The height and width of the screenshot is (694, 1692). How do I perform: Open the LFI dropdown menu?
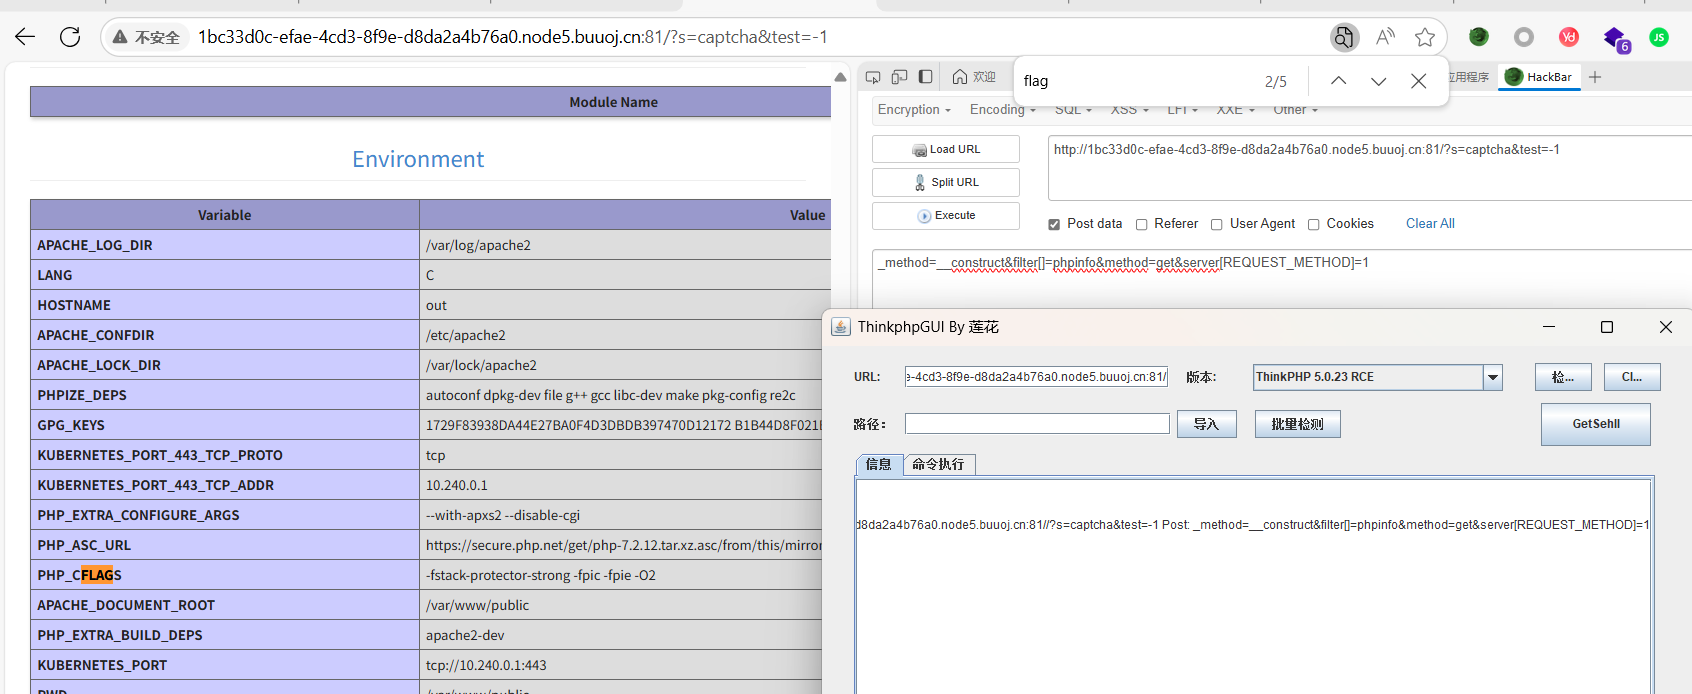click(x=1182, y=110)
